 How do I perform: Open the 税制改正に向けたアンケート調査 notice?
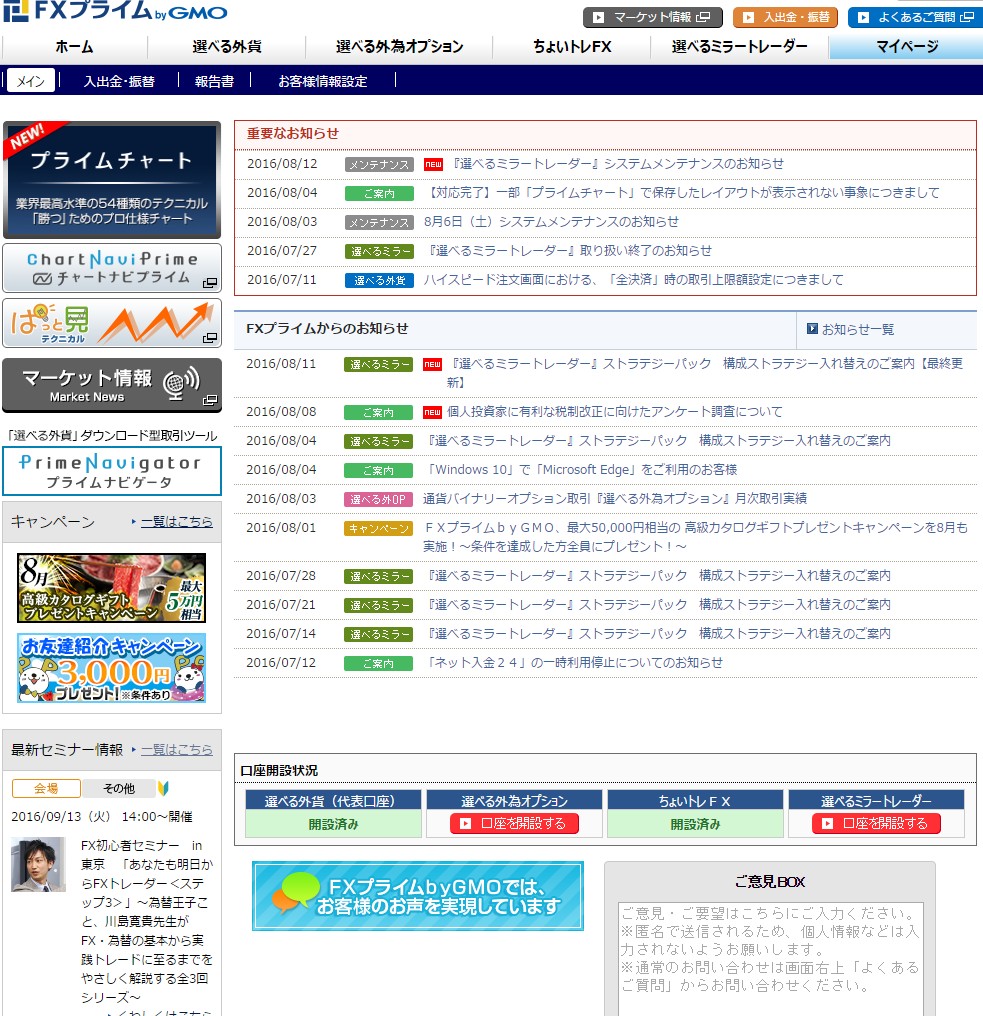point(614,412)
